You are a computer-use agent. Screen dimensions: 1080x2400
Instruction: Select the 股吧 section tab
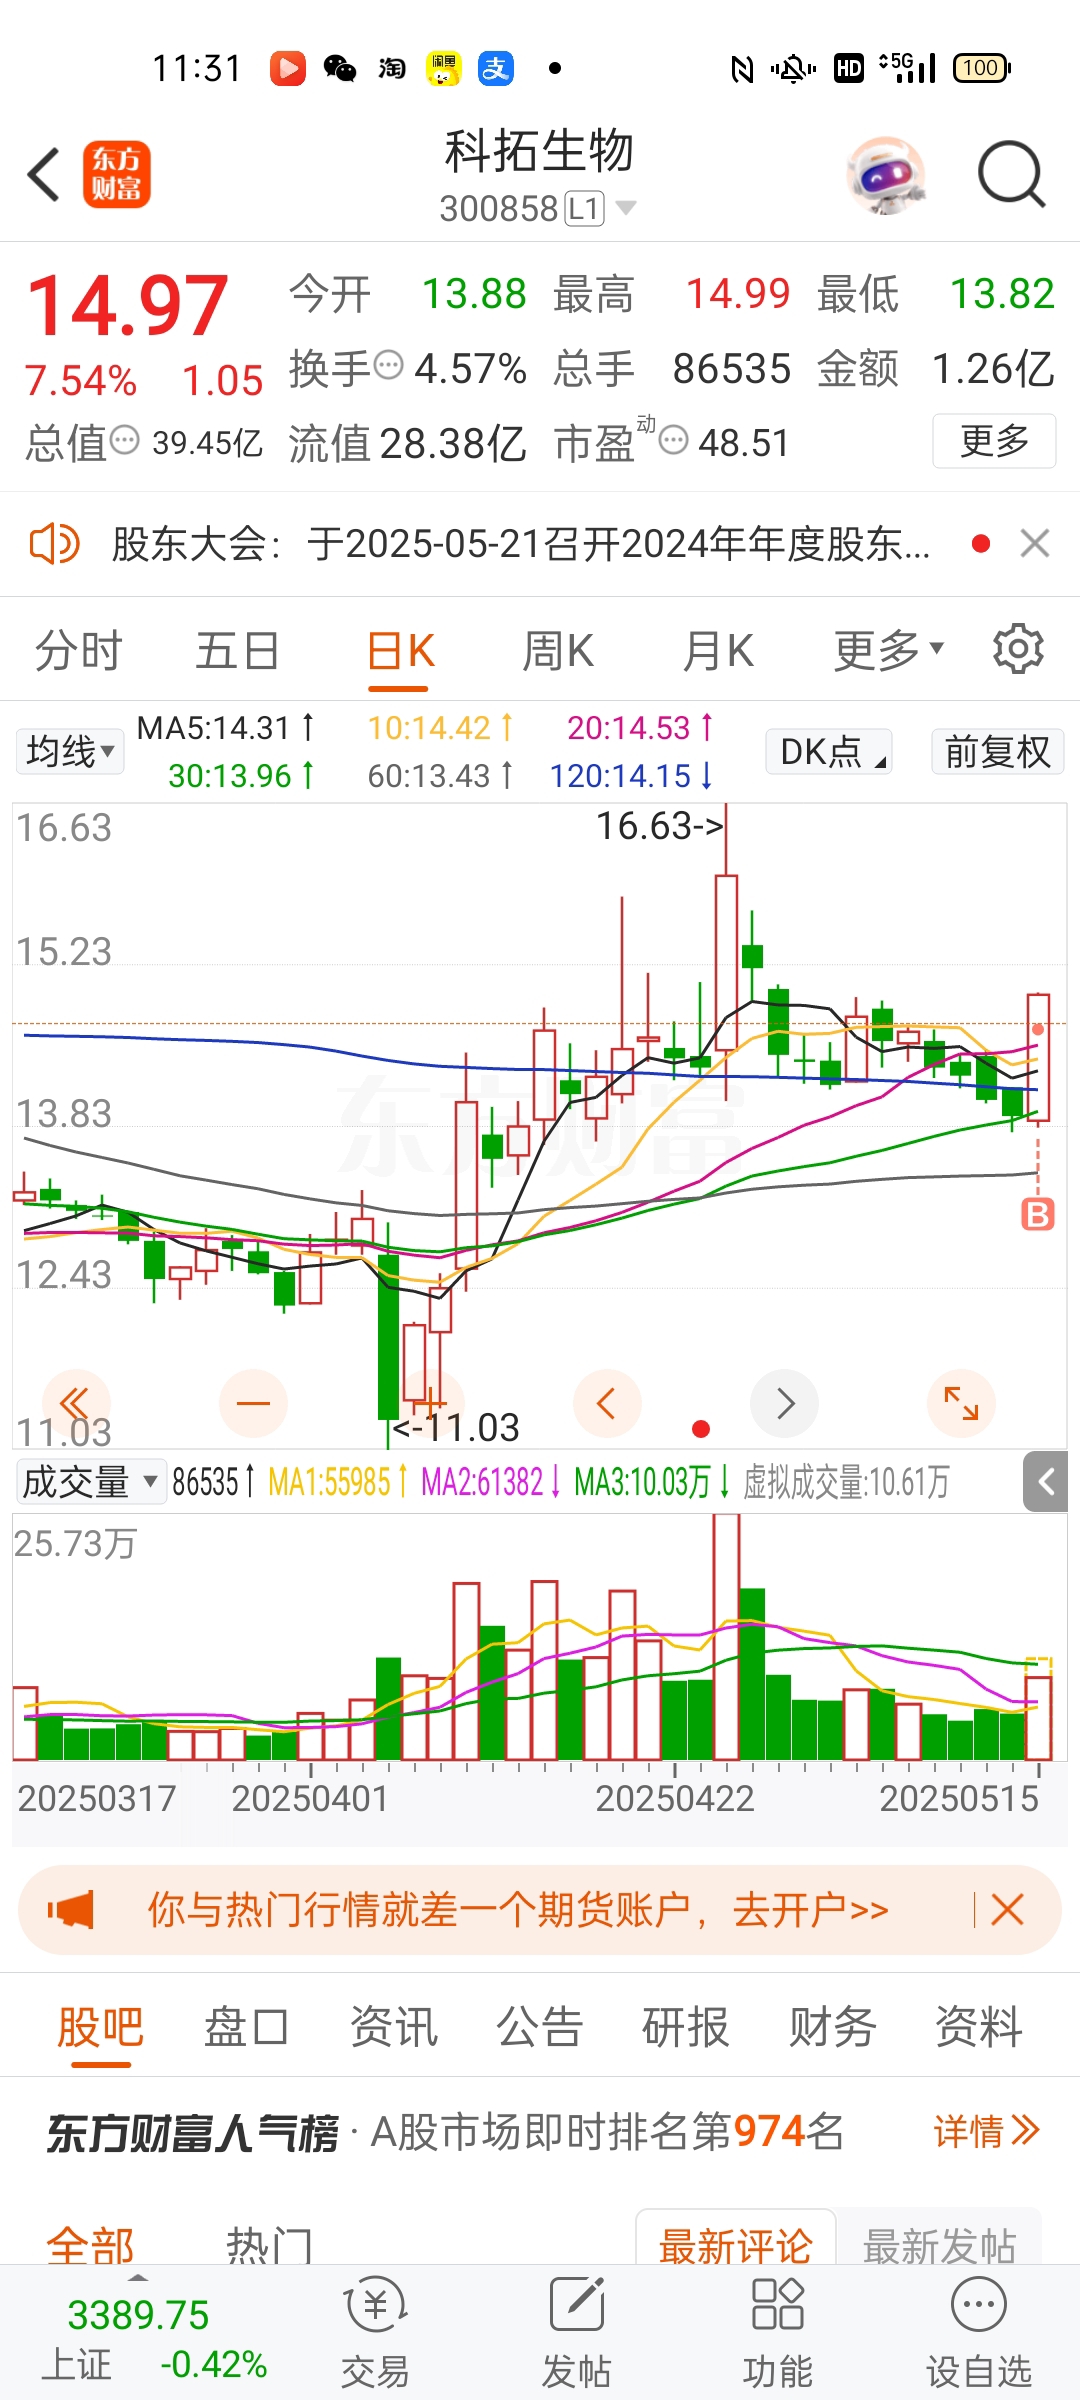tap(100, 2028)
